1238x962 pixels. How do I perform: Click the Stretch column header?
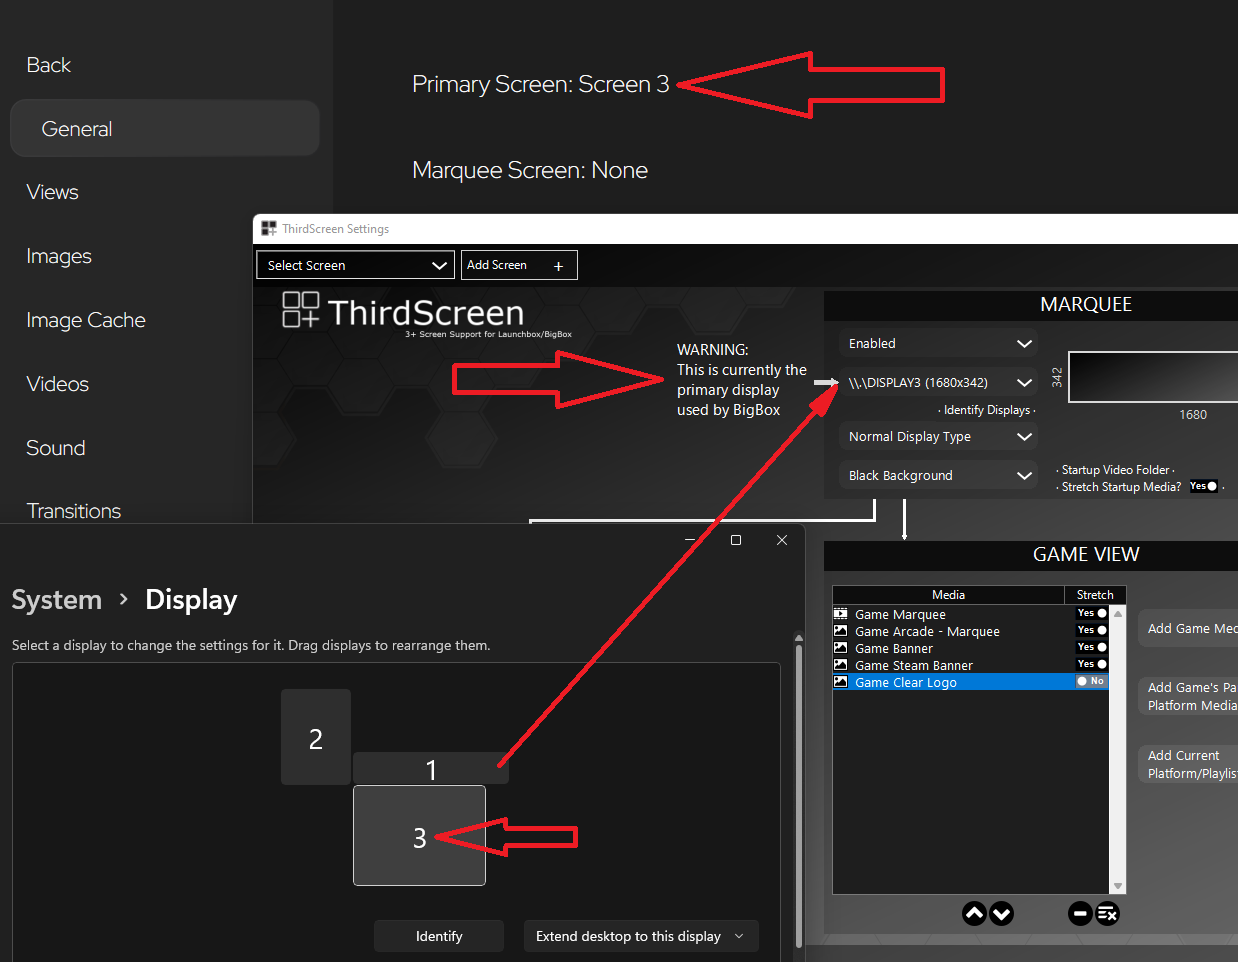[x=1095, y=595]
